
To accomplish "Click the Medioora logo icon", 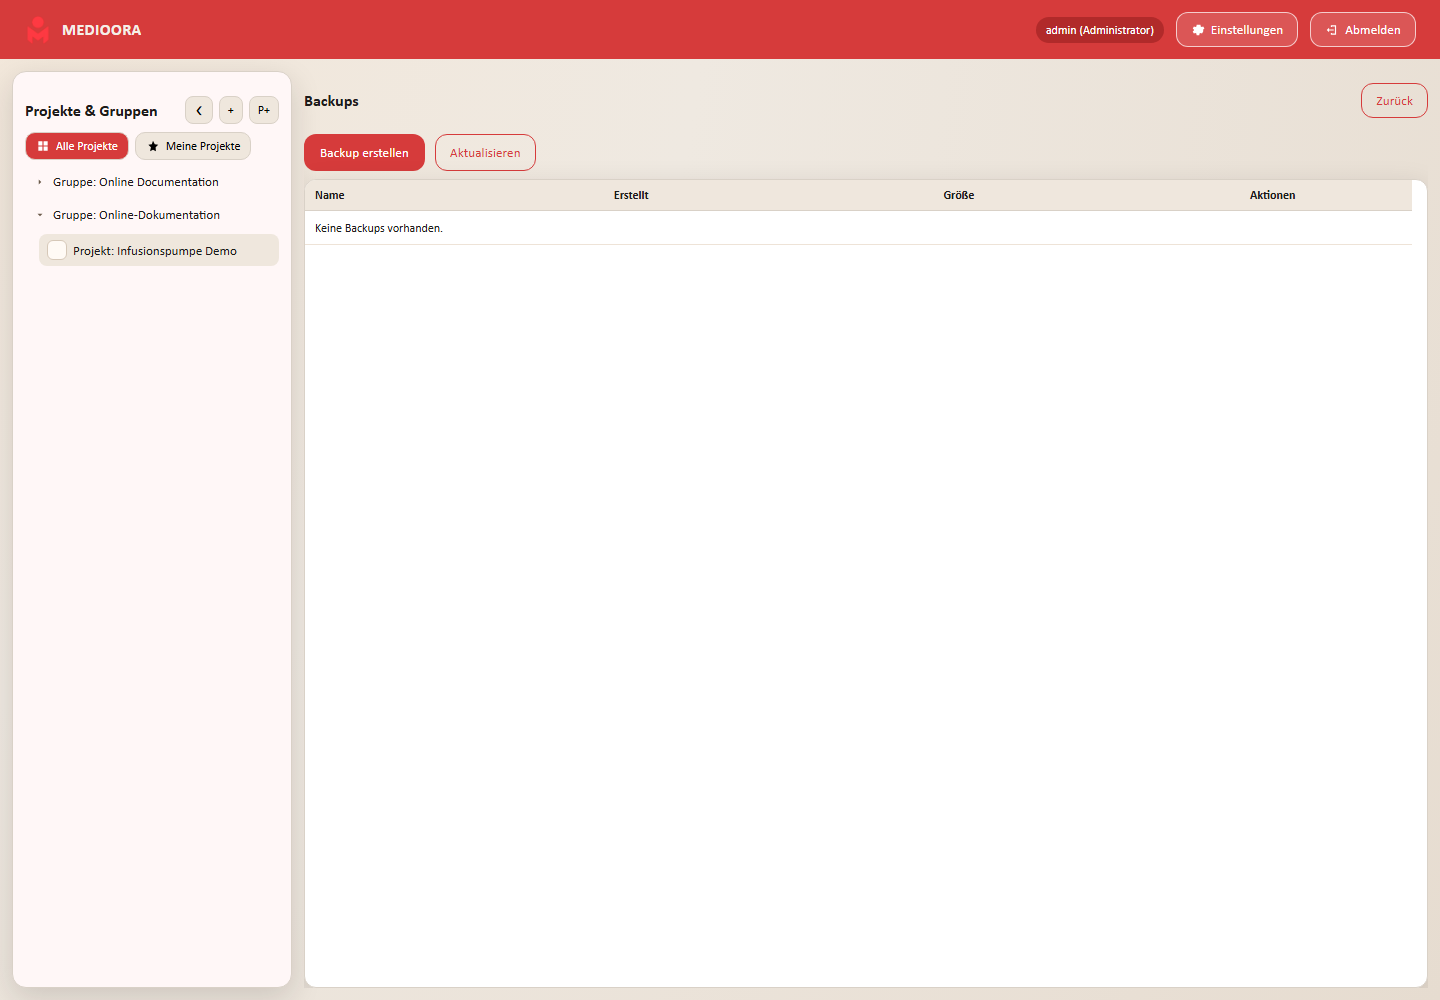I will (38, 30).
